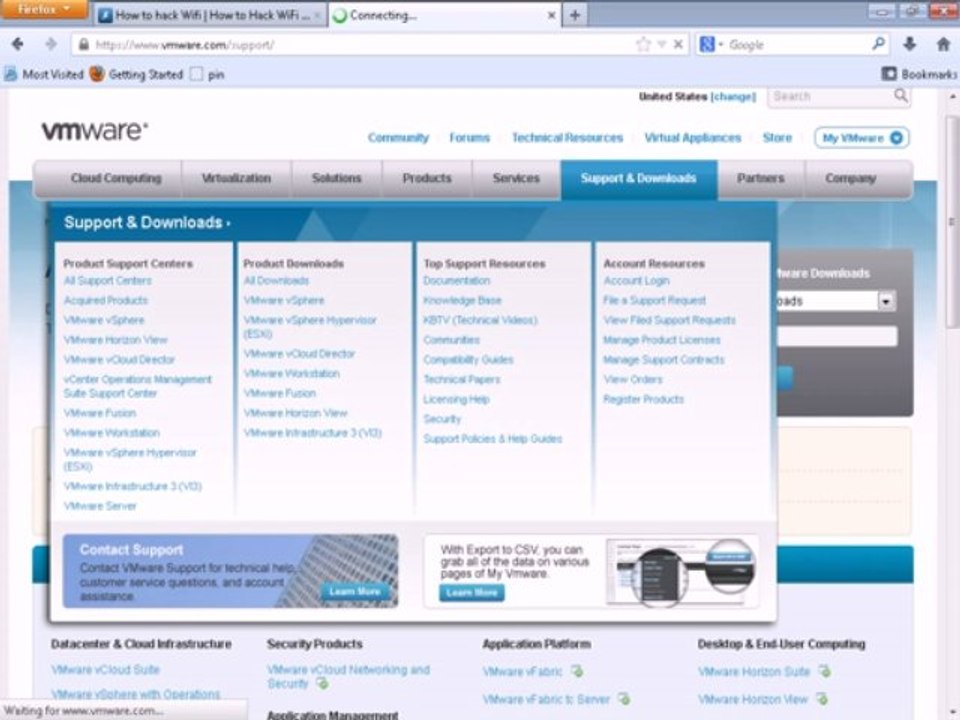
Task: Click the icon beside vFabric tc Server
Action: tap(623, 699)
